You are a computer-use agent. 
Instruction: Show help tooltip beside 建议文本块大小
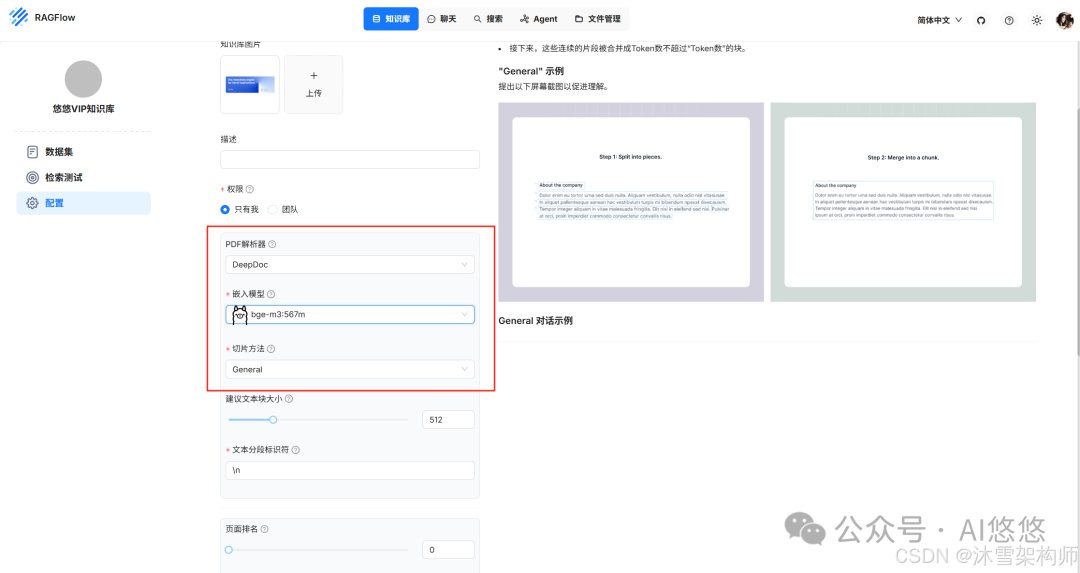click(x=289, y=399)
